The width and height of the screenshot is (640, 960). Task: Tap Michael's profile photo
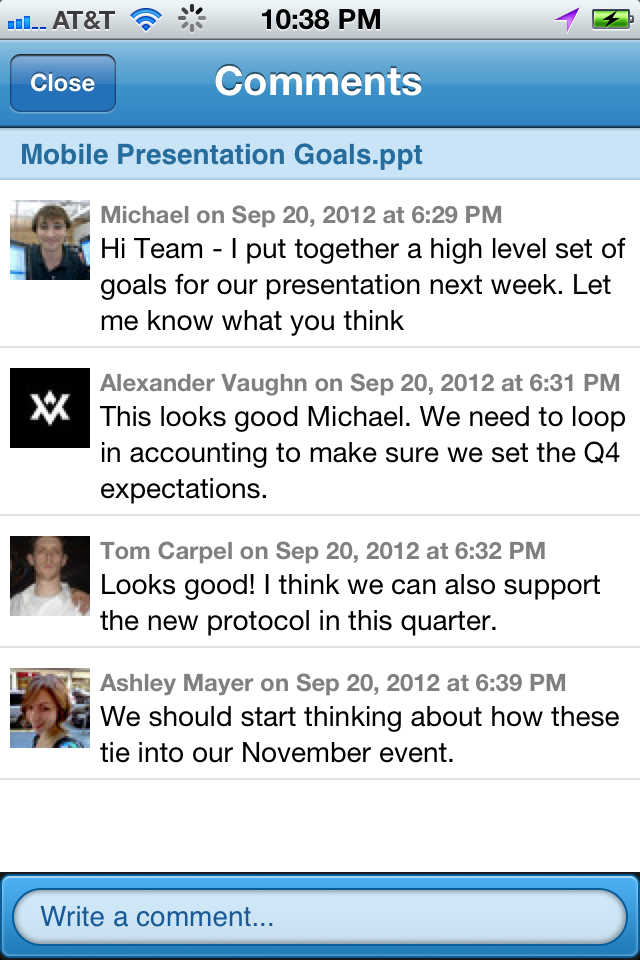[50, 240]
